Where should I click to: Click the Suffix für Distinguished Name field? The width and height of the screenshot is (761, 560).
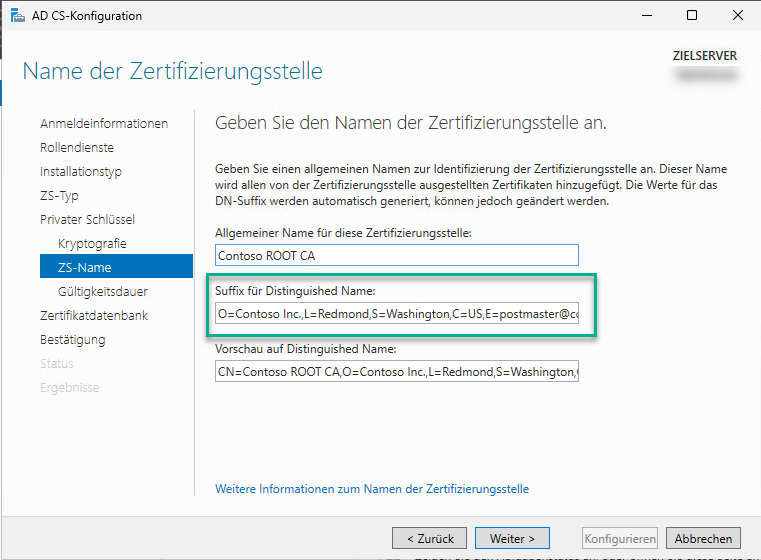396,314
